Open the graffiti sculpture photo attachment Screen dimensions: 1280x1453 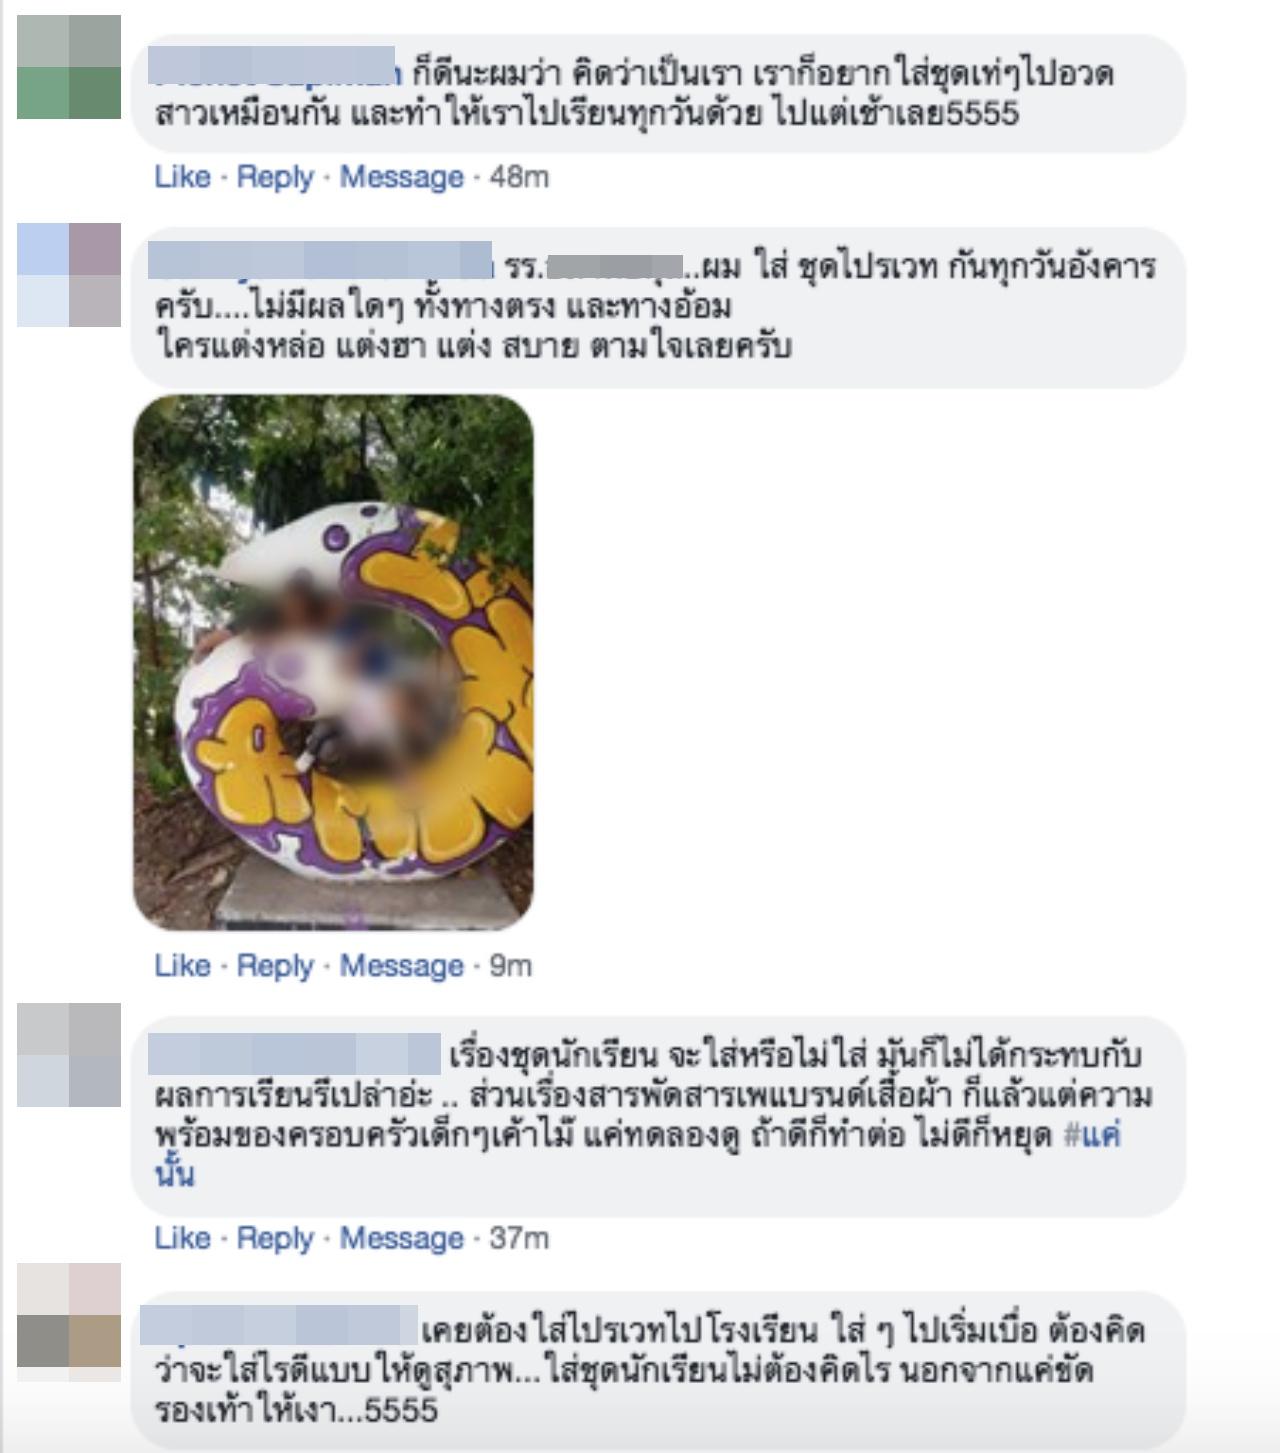click(x=333, y=662)
